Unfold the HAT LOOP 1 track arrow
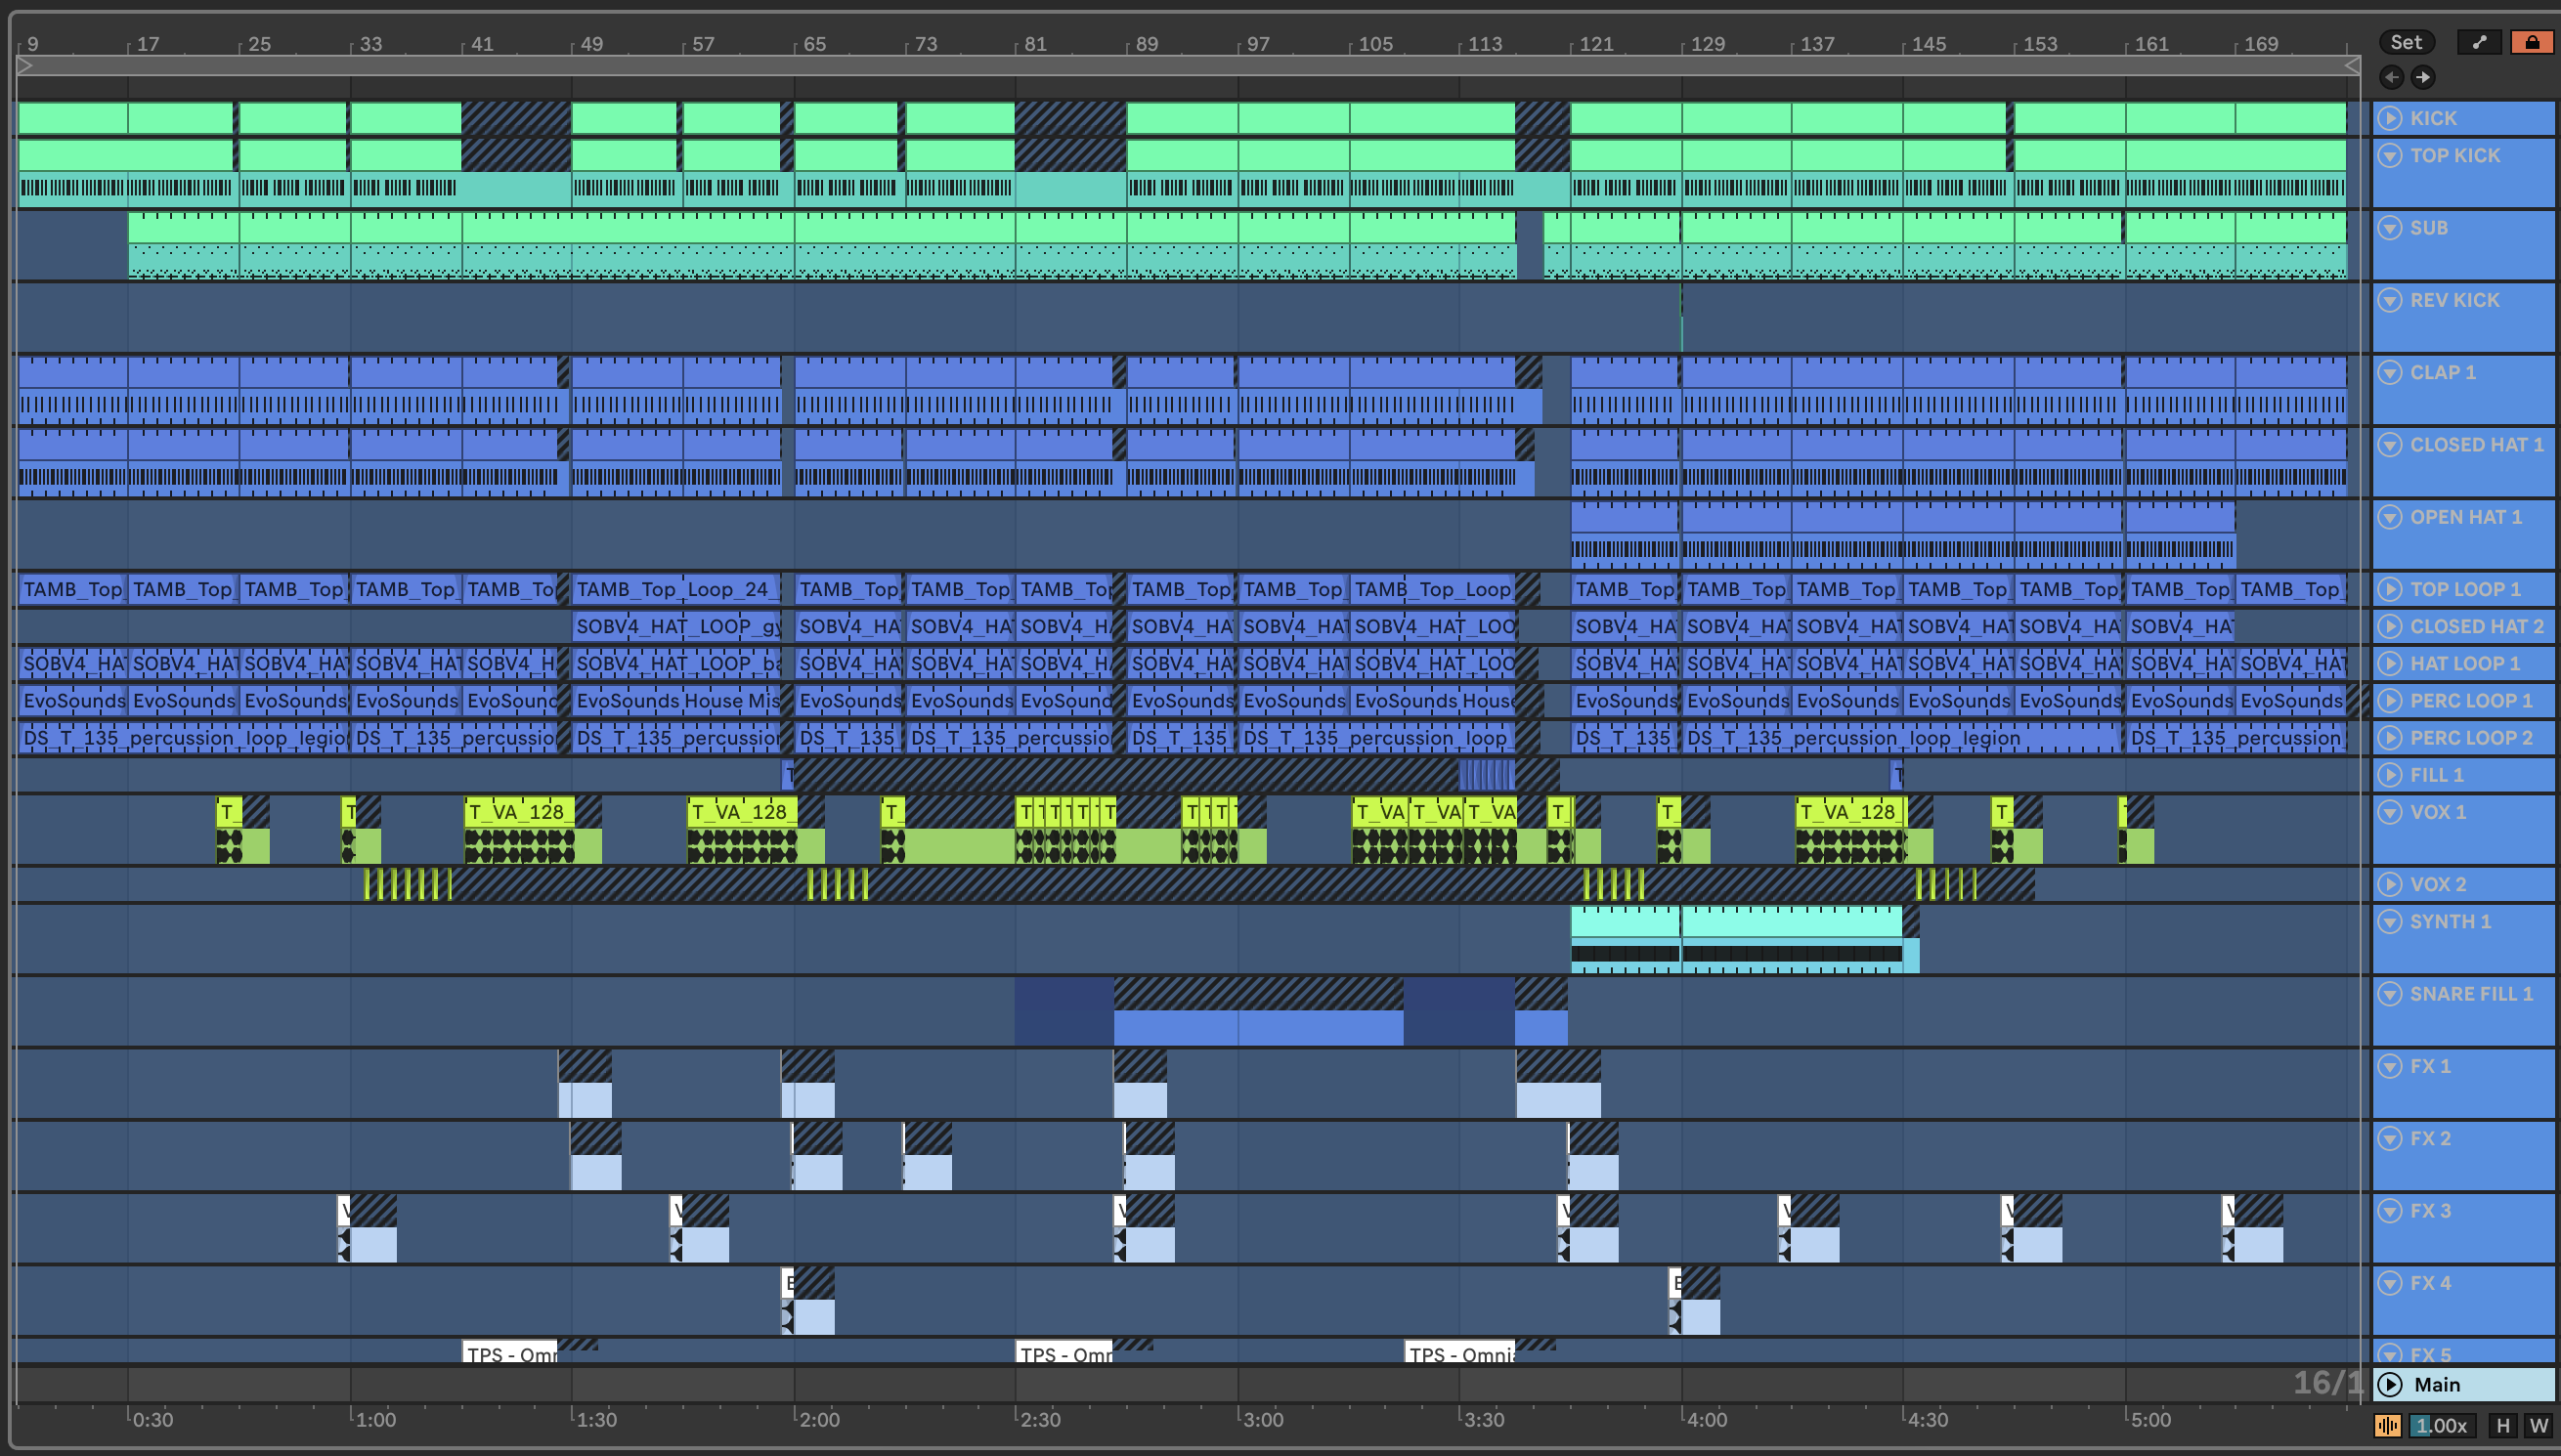This screenshot has width=2561, height=1456. 2390,663
